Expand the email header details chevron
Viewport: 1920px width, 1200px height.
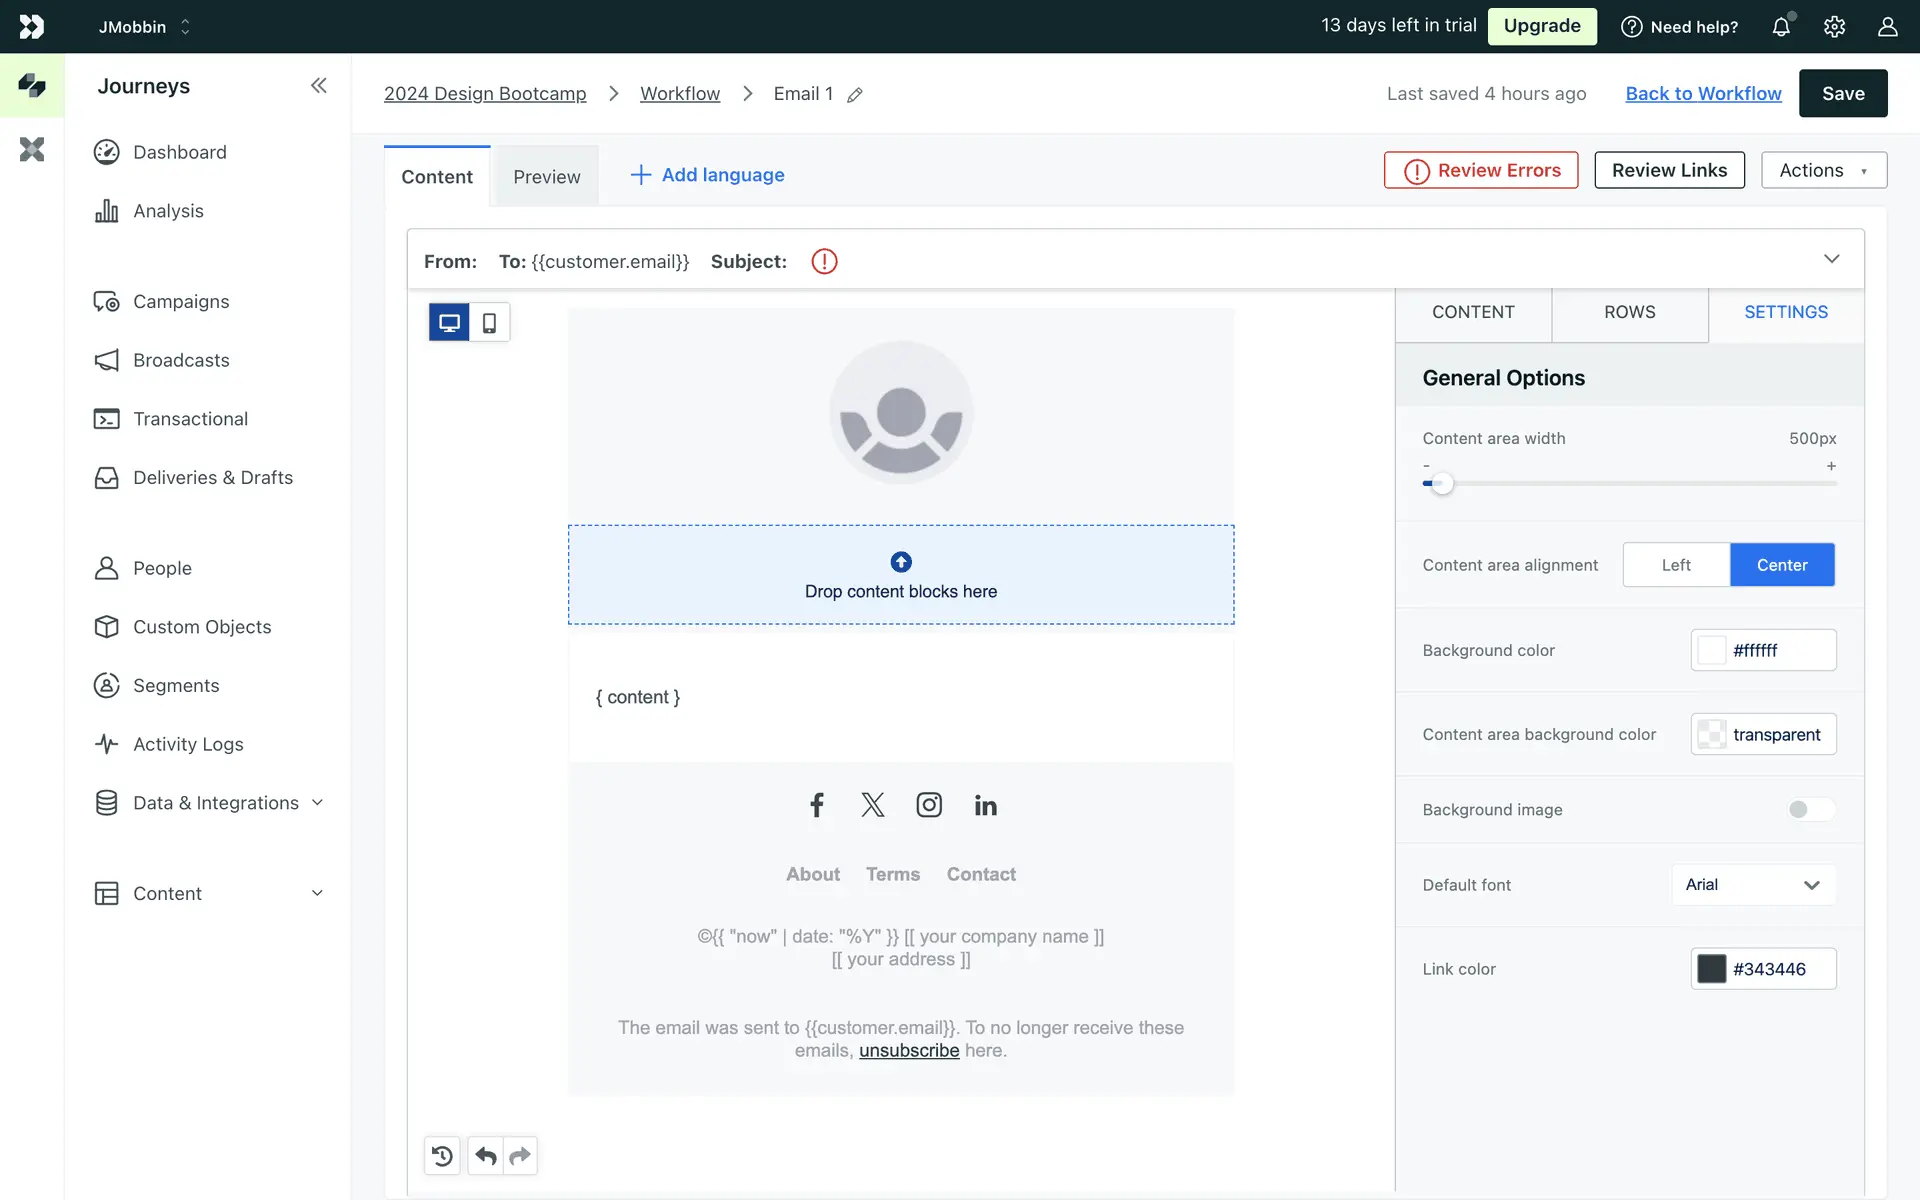click(x=1831, y=259)
